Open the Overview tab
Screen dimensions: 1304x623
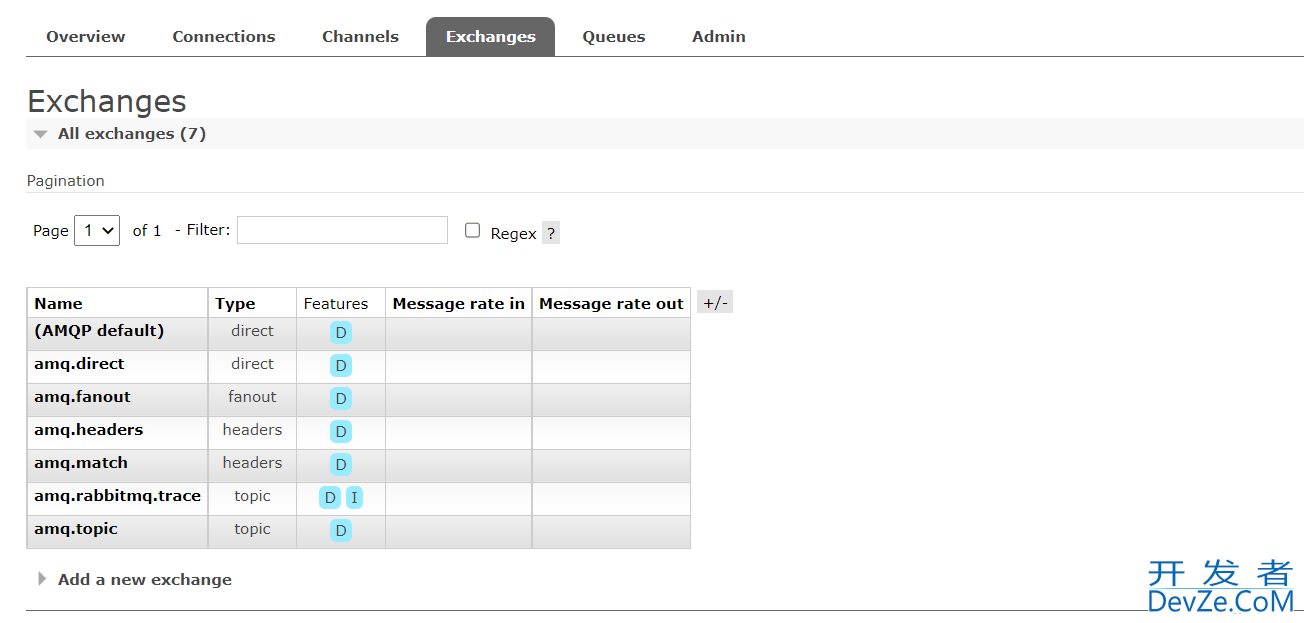pos(86,37)
